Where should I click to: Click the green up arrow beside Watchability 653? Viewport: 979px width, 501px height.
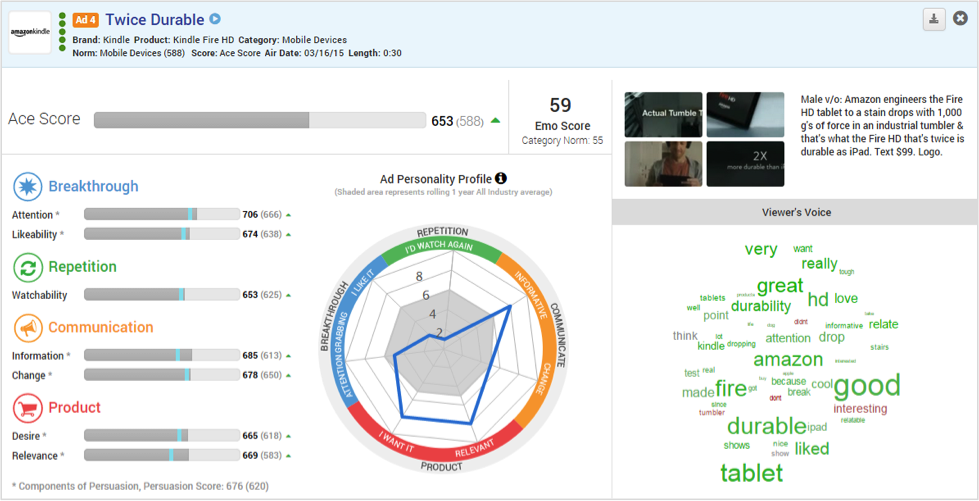pos(288,295)
